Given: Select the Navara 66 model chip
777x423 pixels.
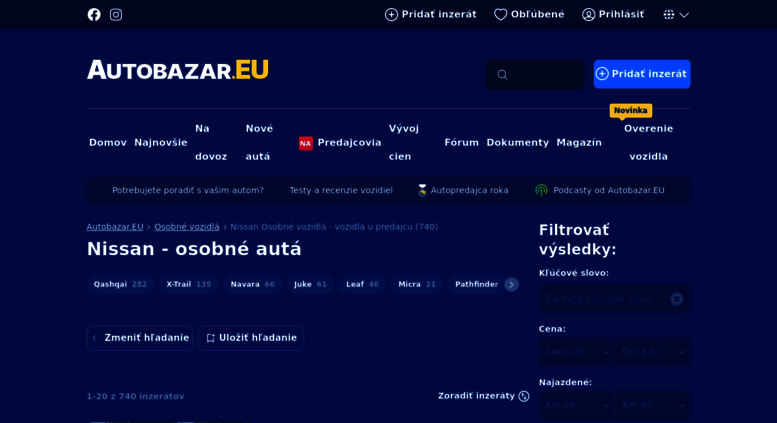Looking at the screenshot, I should 253,284.
